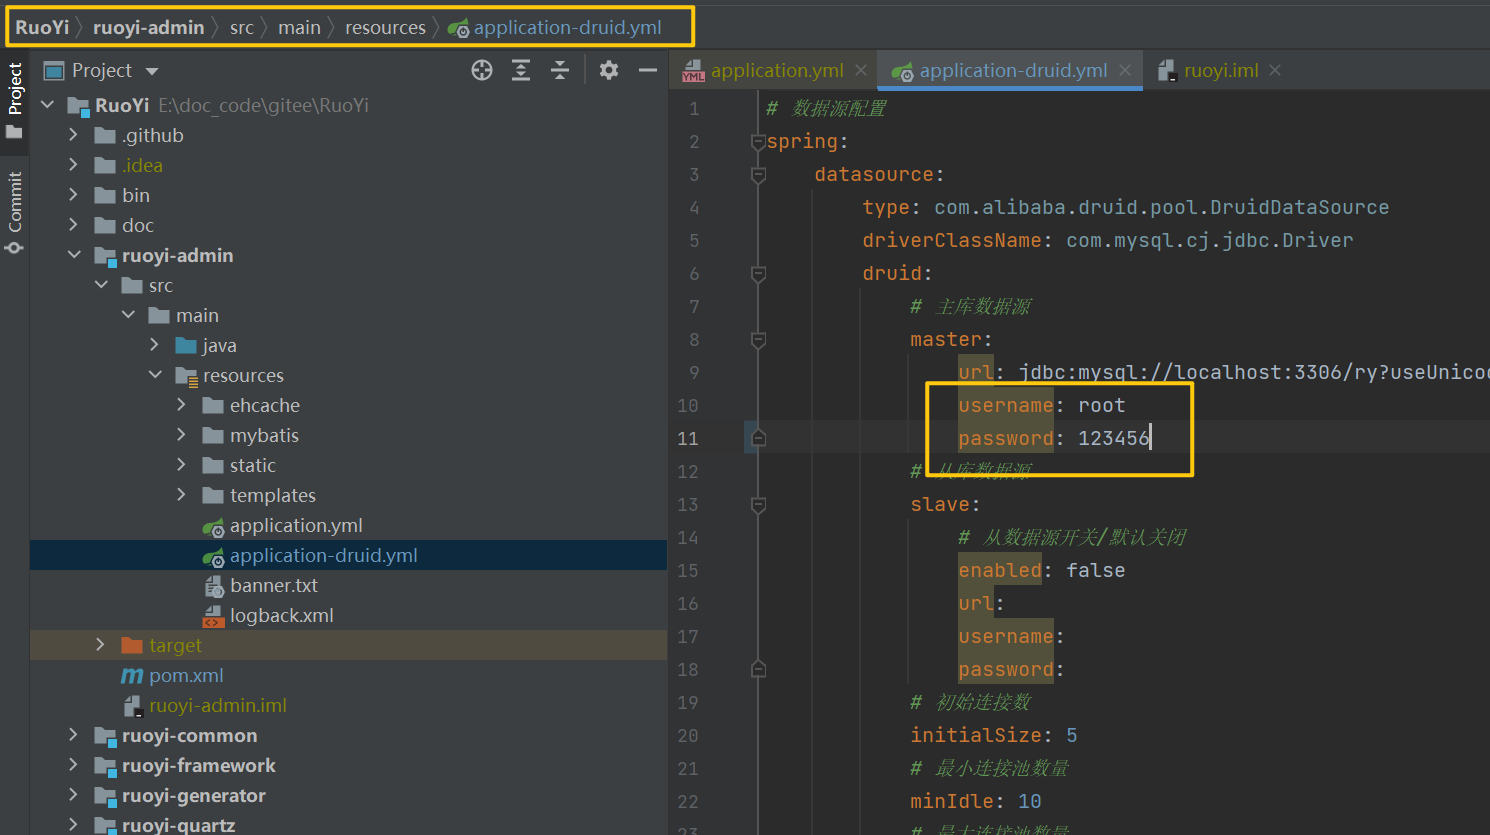Toggle code fold on spring line
Screen dimensions: 1490x835
(x=758, y=142)
